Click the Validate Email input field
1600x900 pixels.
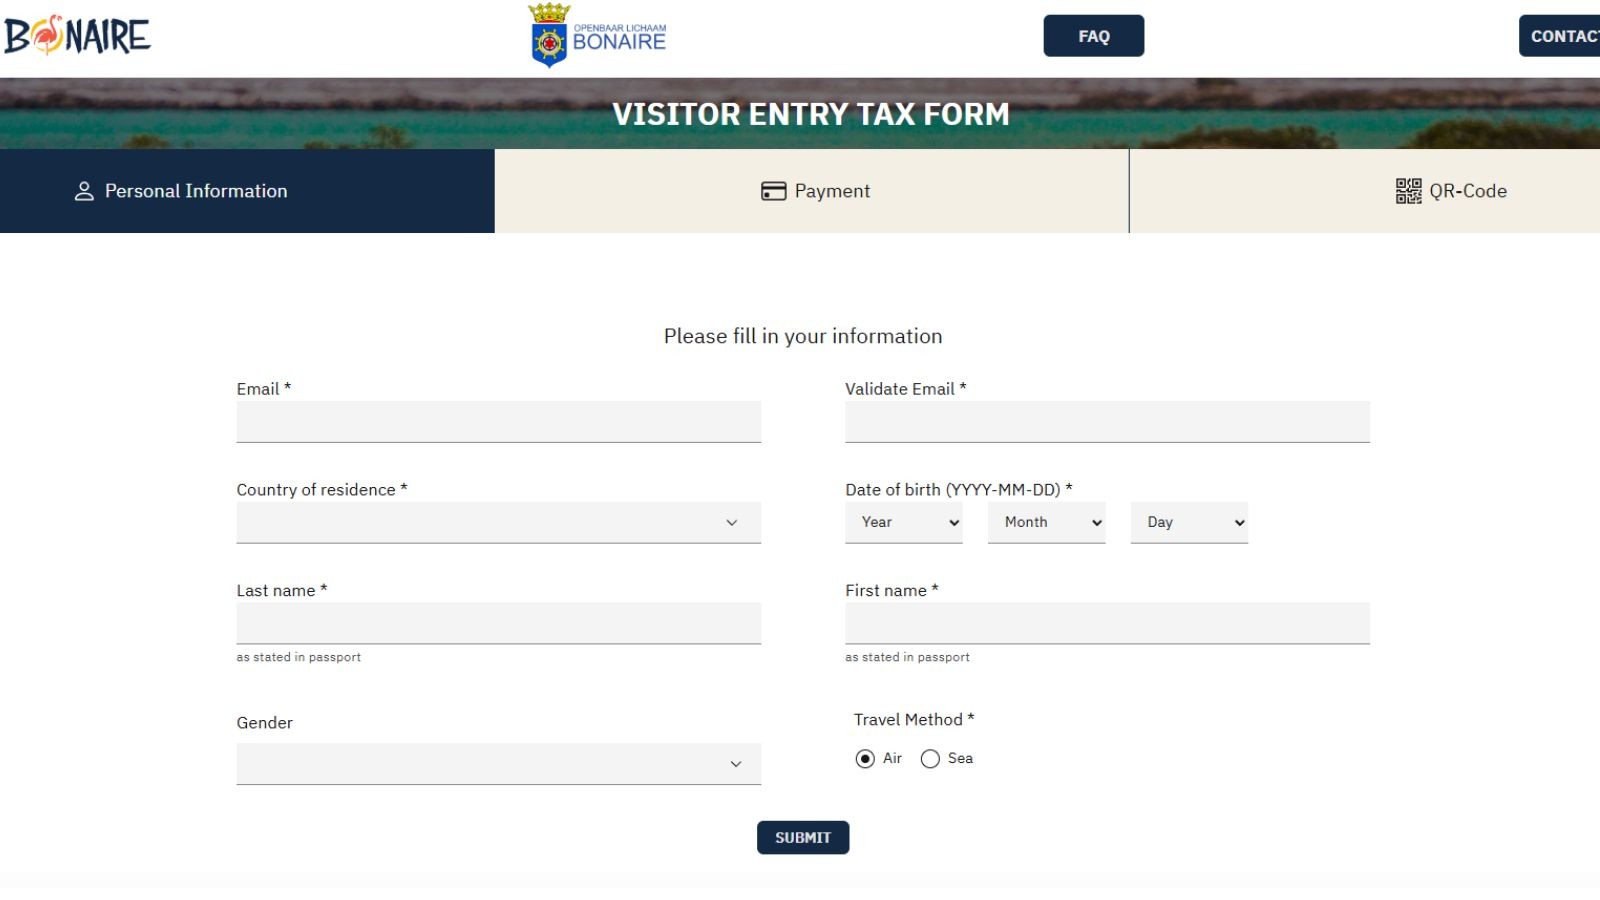pos(1107,421)
